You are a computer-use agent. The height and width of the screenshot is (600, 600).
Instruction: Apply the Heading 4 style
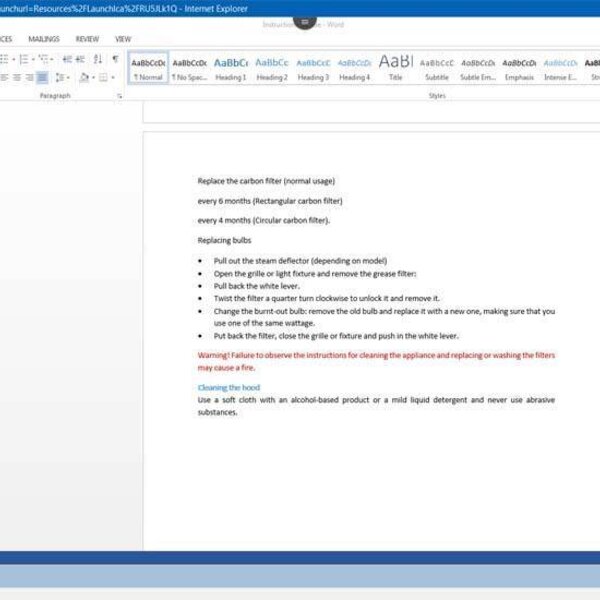[354, 68]
